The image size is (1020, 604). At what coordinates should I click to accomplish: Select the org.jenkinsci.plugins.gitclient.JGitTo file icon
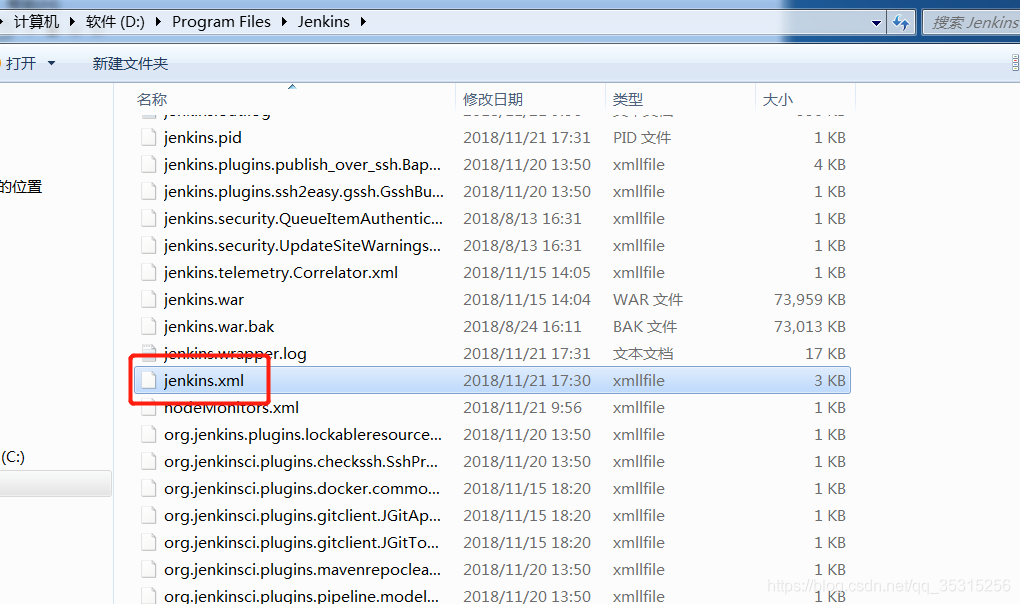(149, 543)
